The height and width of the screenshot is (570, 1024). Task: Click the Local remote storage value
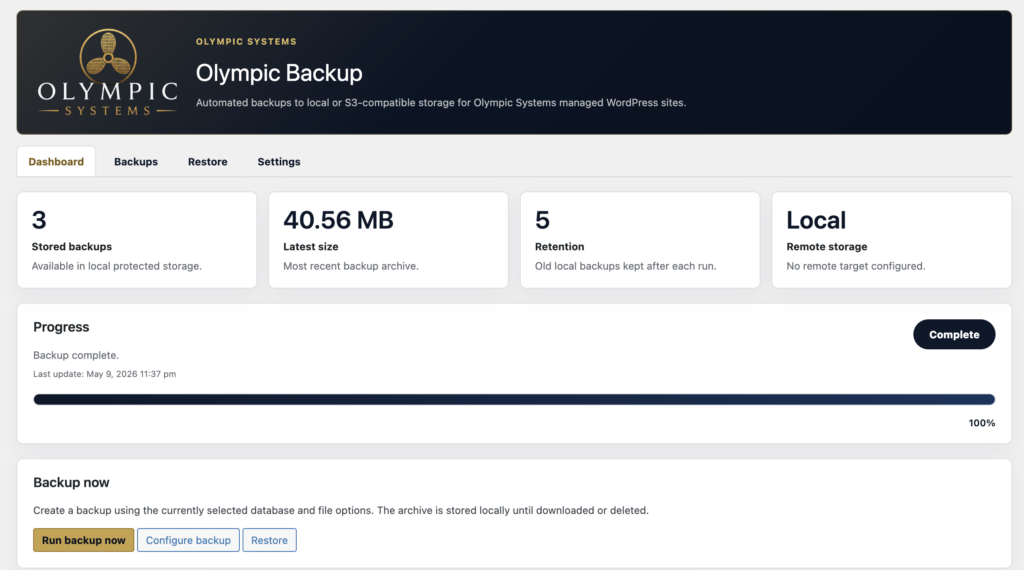(816, 220)
